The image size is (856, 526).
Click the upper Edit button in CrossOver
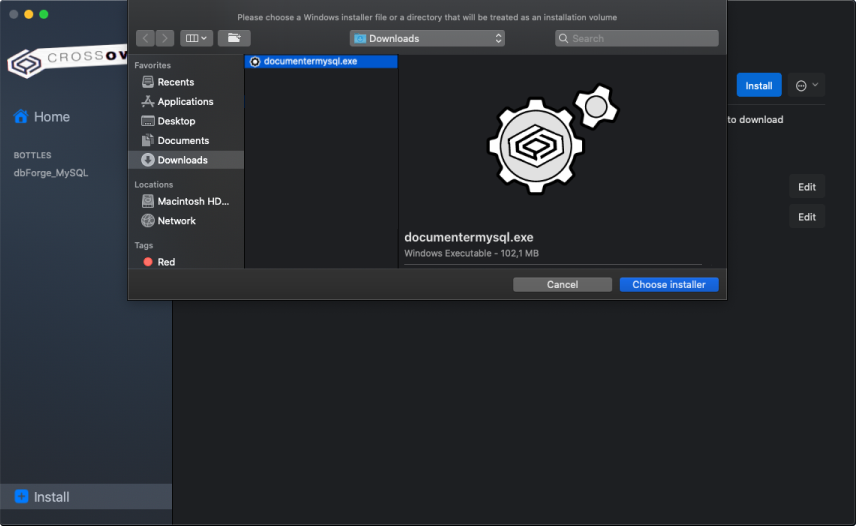click(807, 187)
